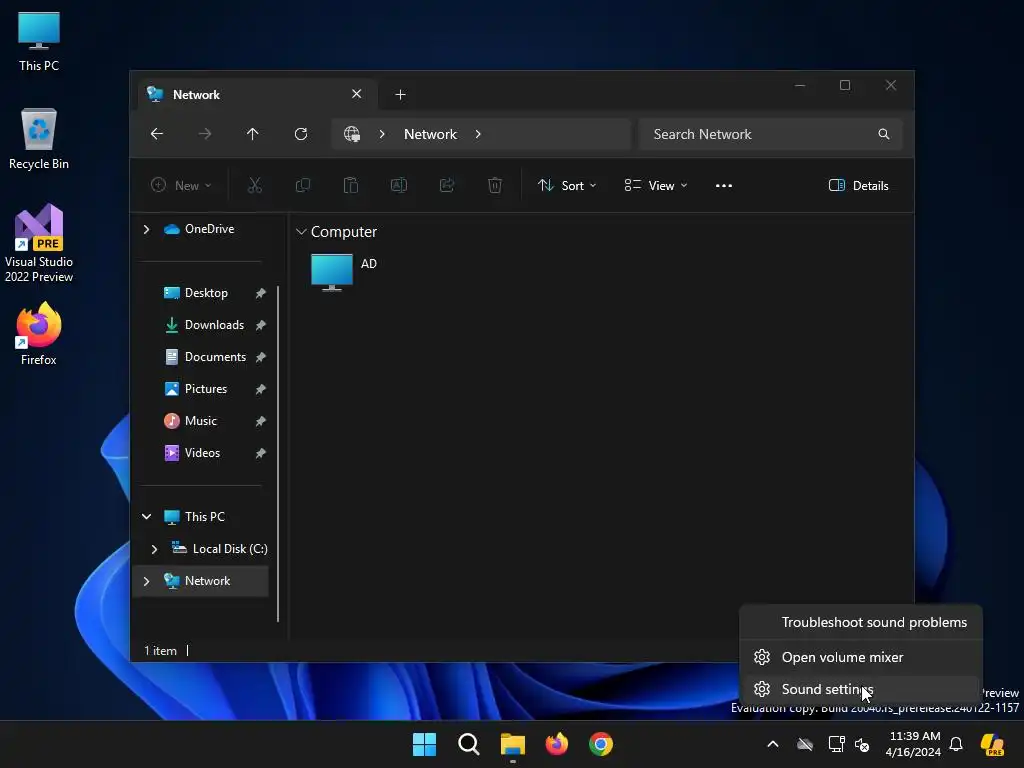Click the Paste clipboard icon
Image resolution: width=1024 pixels, height=768 pixels.
pos(351,185)
